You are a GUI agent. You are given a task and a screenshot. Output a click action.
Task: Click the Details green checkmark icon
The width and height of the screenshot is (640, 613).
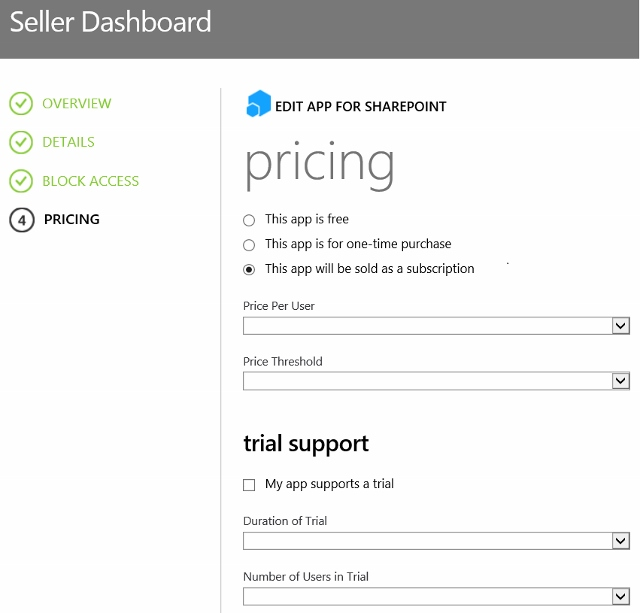[x=21, y=142]
